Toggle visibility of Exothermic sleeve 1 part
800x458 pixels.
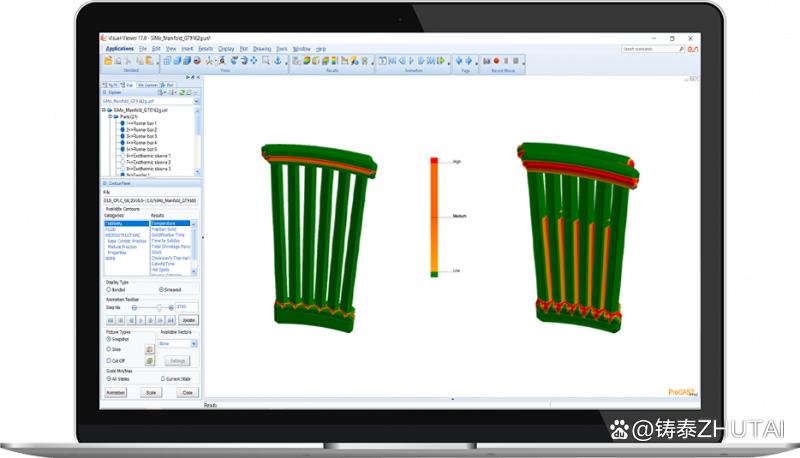click(x=122, y=156)
